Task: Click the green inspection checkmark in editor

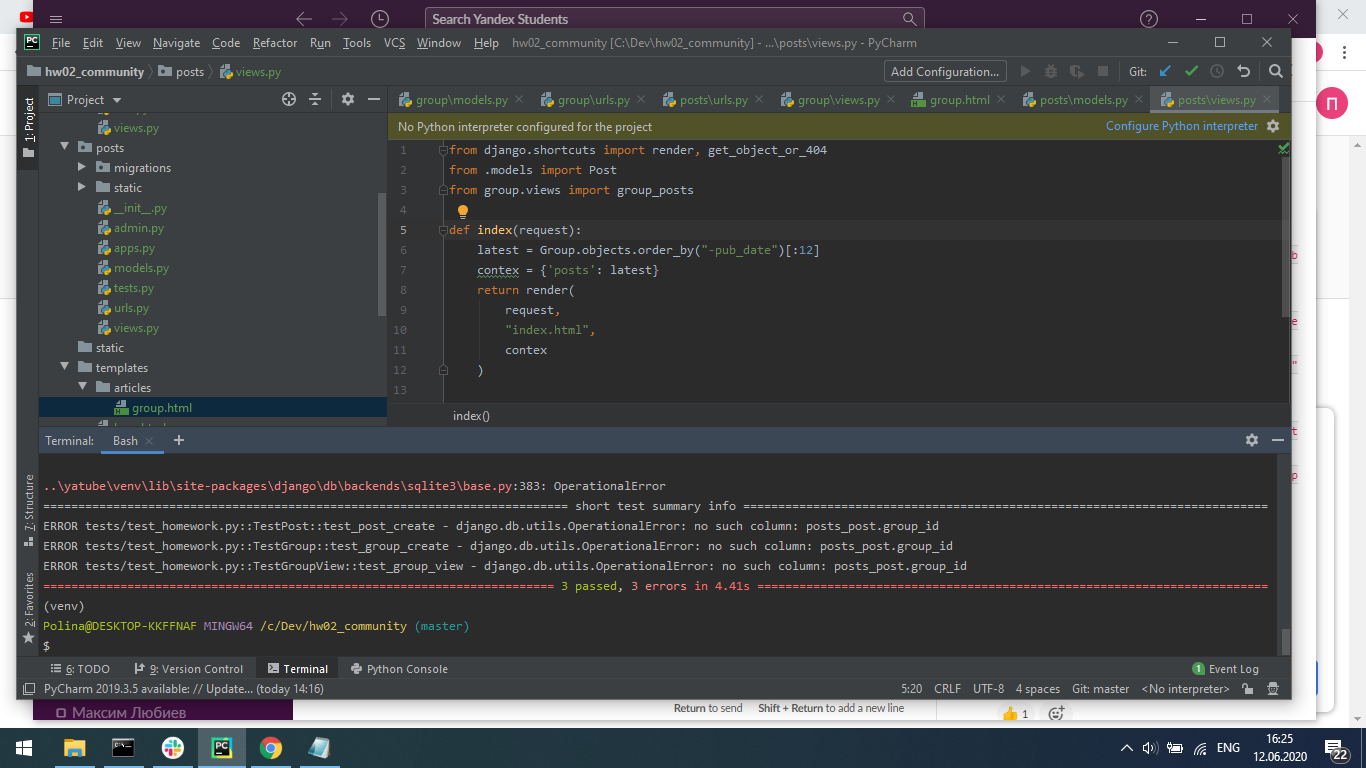Action: (1283, 148)
